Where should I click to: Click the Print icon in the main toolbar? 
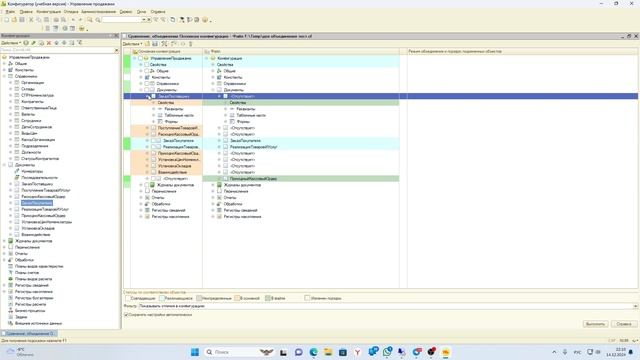[56, 20]
